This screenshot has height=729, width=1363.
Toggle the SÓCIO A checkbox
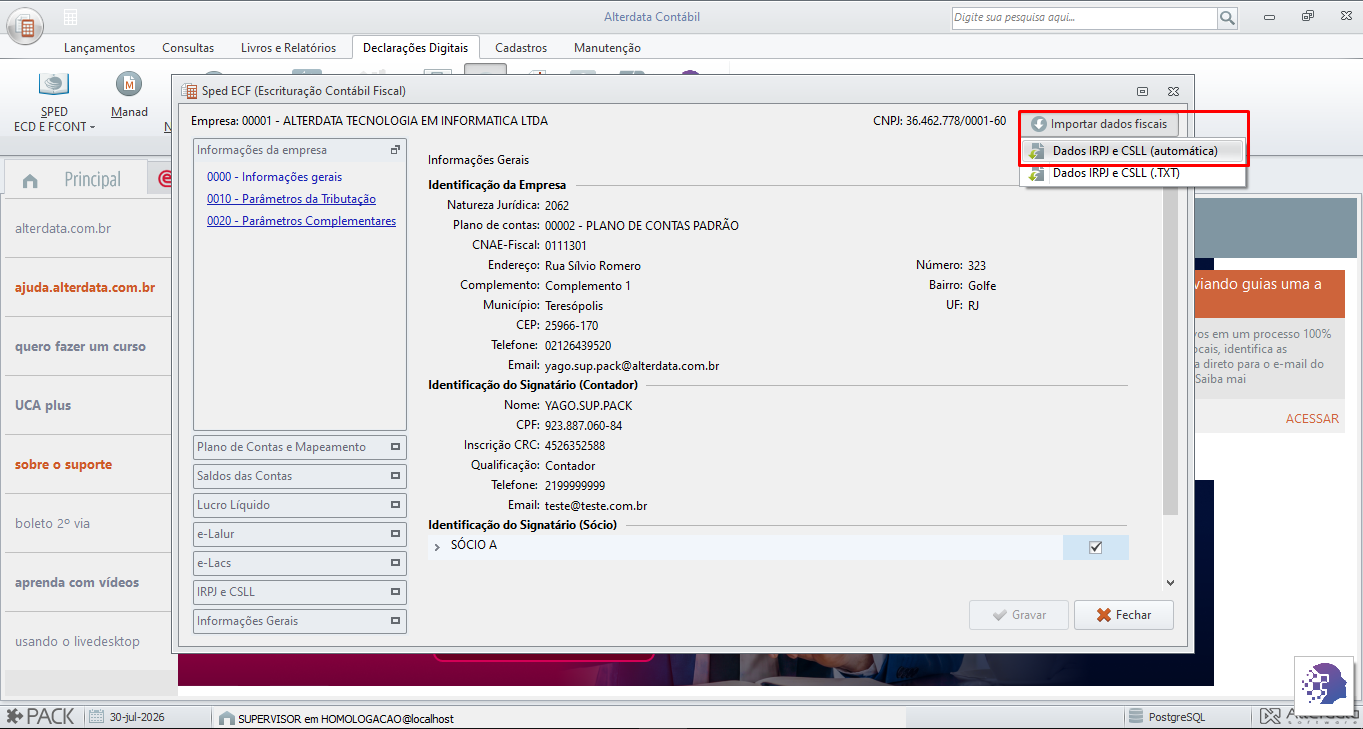[x=1095, y=547]
